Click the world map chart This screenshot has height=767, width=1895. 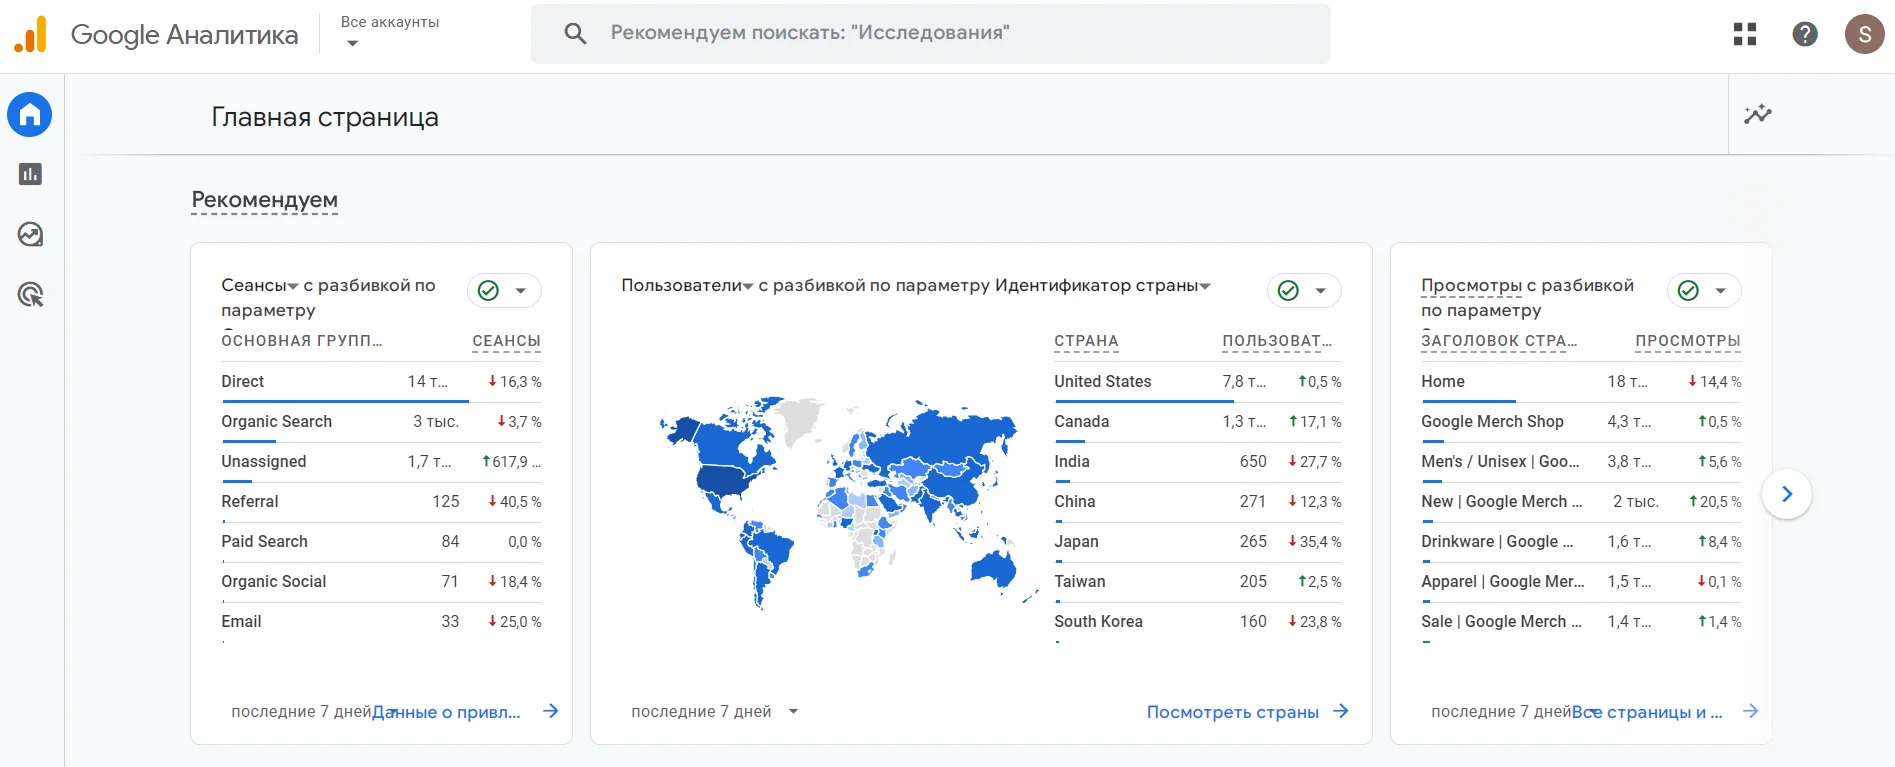point(847,503)
